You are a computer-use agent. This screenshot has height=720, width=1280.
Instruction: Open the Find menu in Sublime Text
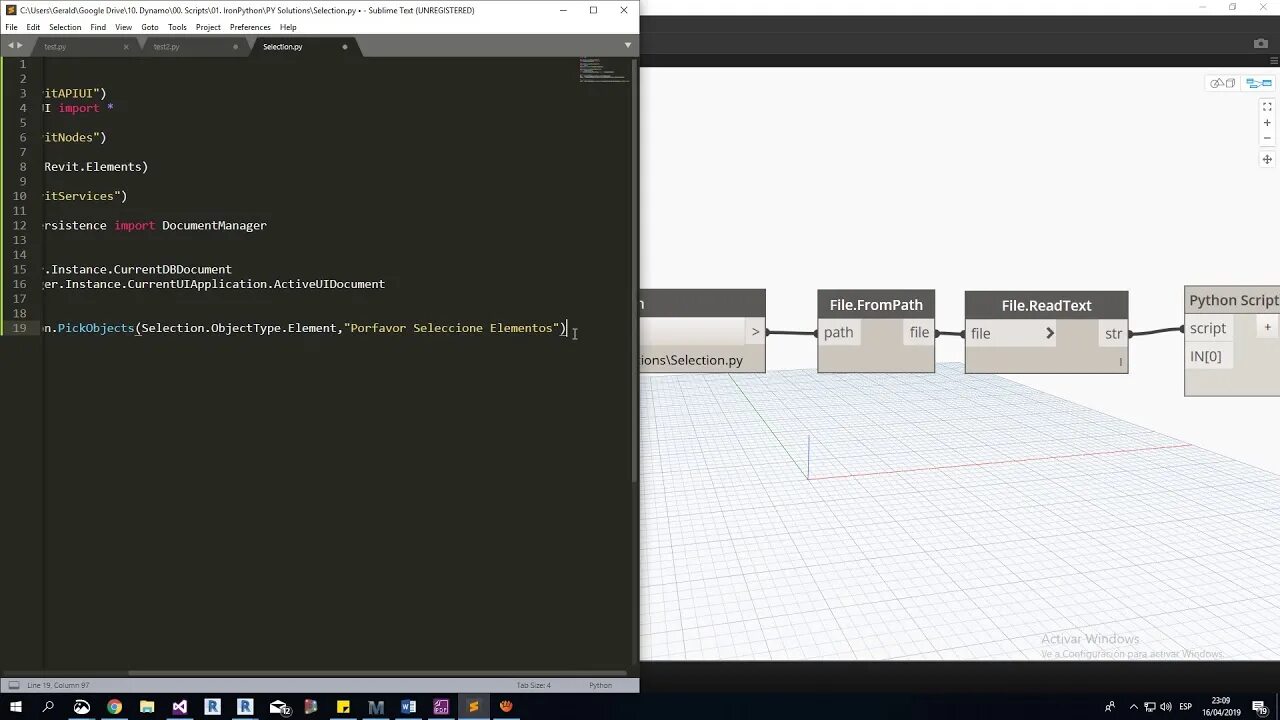click(98, 27)
